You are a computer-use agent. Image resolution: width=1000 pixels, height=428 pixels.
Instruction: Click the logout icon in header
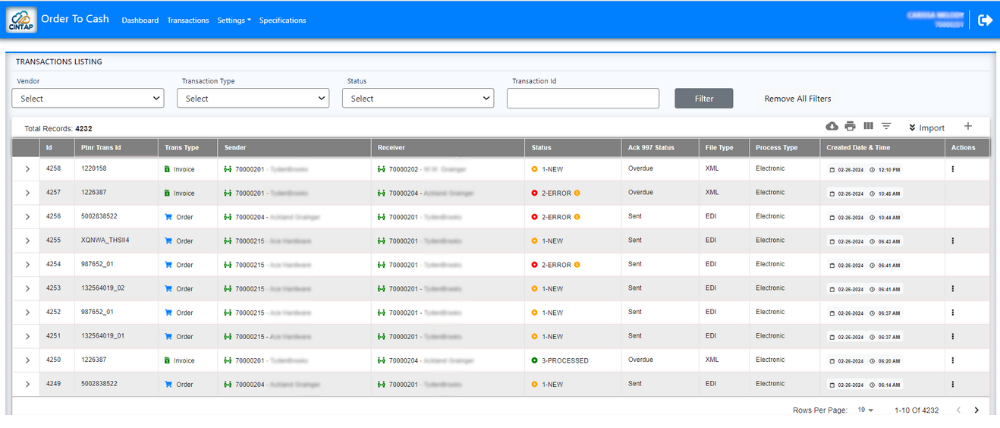[985, 20]
